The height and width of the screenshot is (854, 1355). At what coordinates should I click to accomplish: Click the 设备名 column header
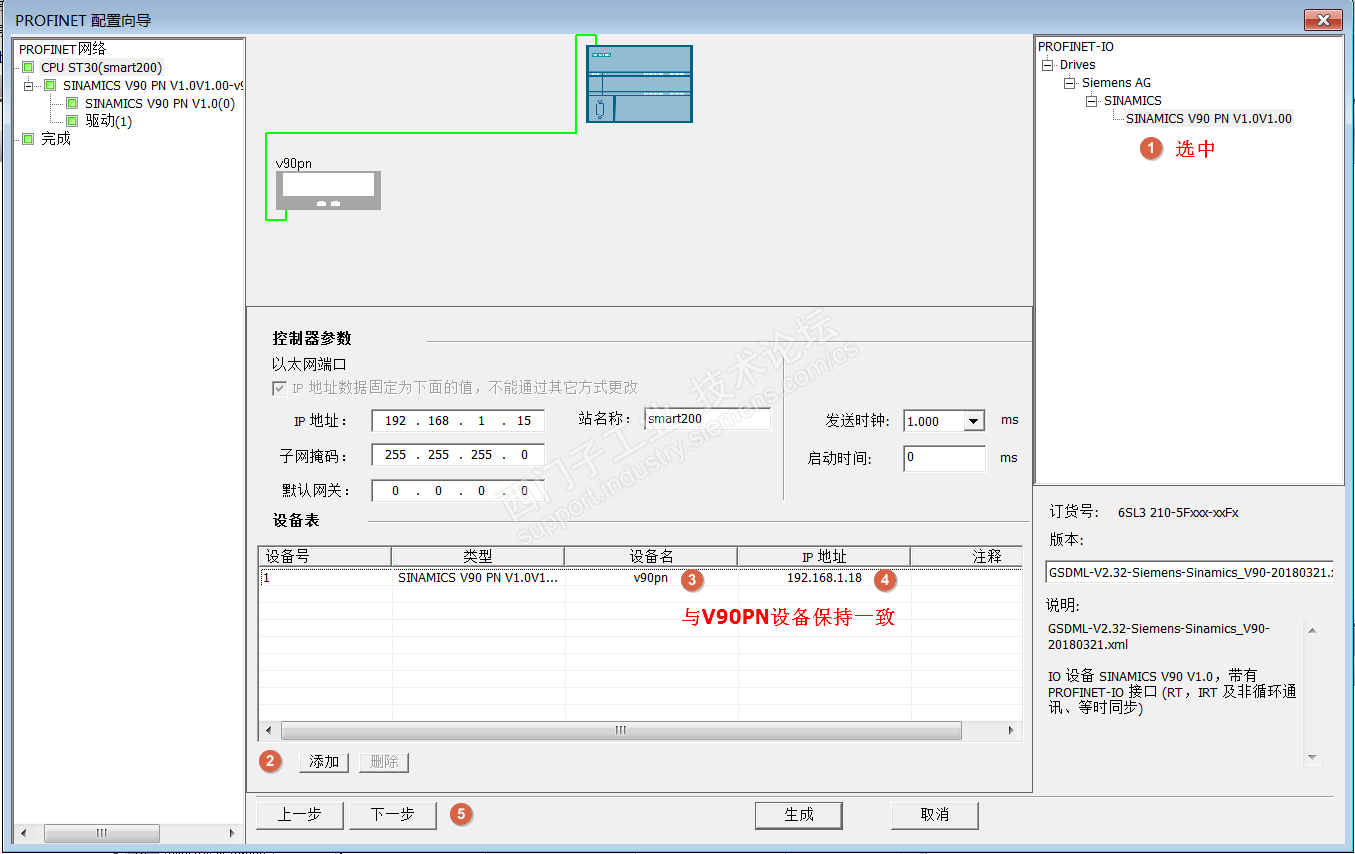coord(651,556)
